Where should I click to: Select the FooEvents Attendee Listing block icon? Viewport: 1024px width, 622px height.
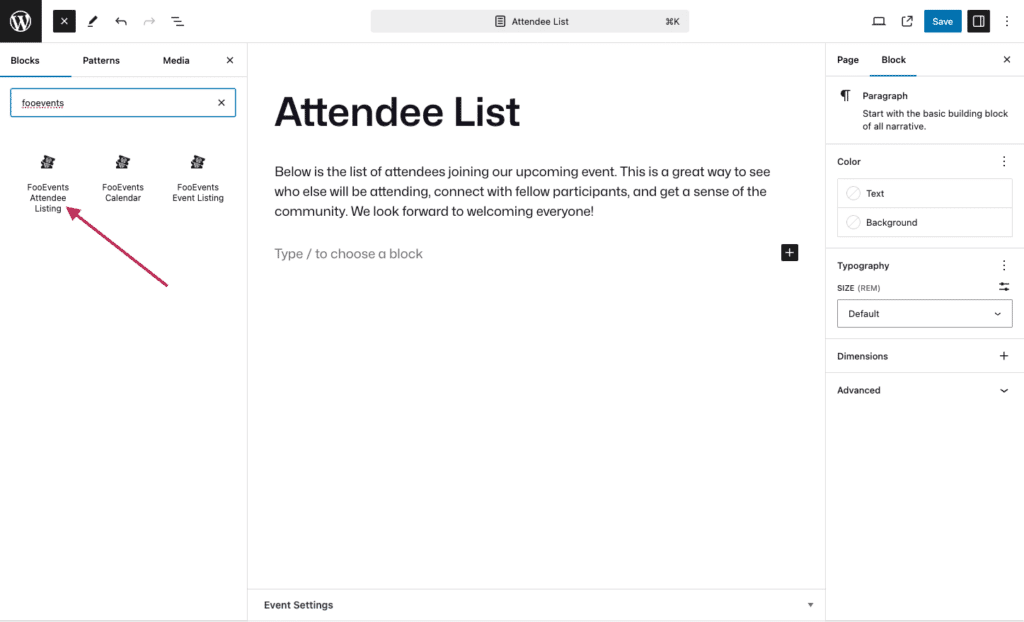click(x=47, y=162)
